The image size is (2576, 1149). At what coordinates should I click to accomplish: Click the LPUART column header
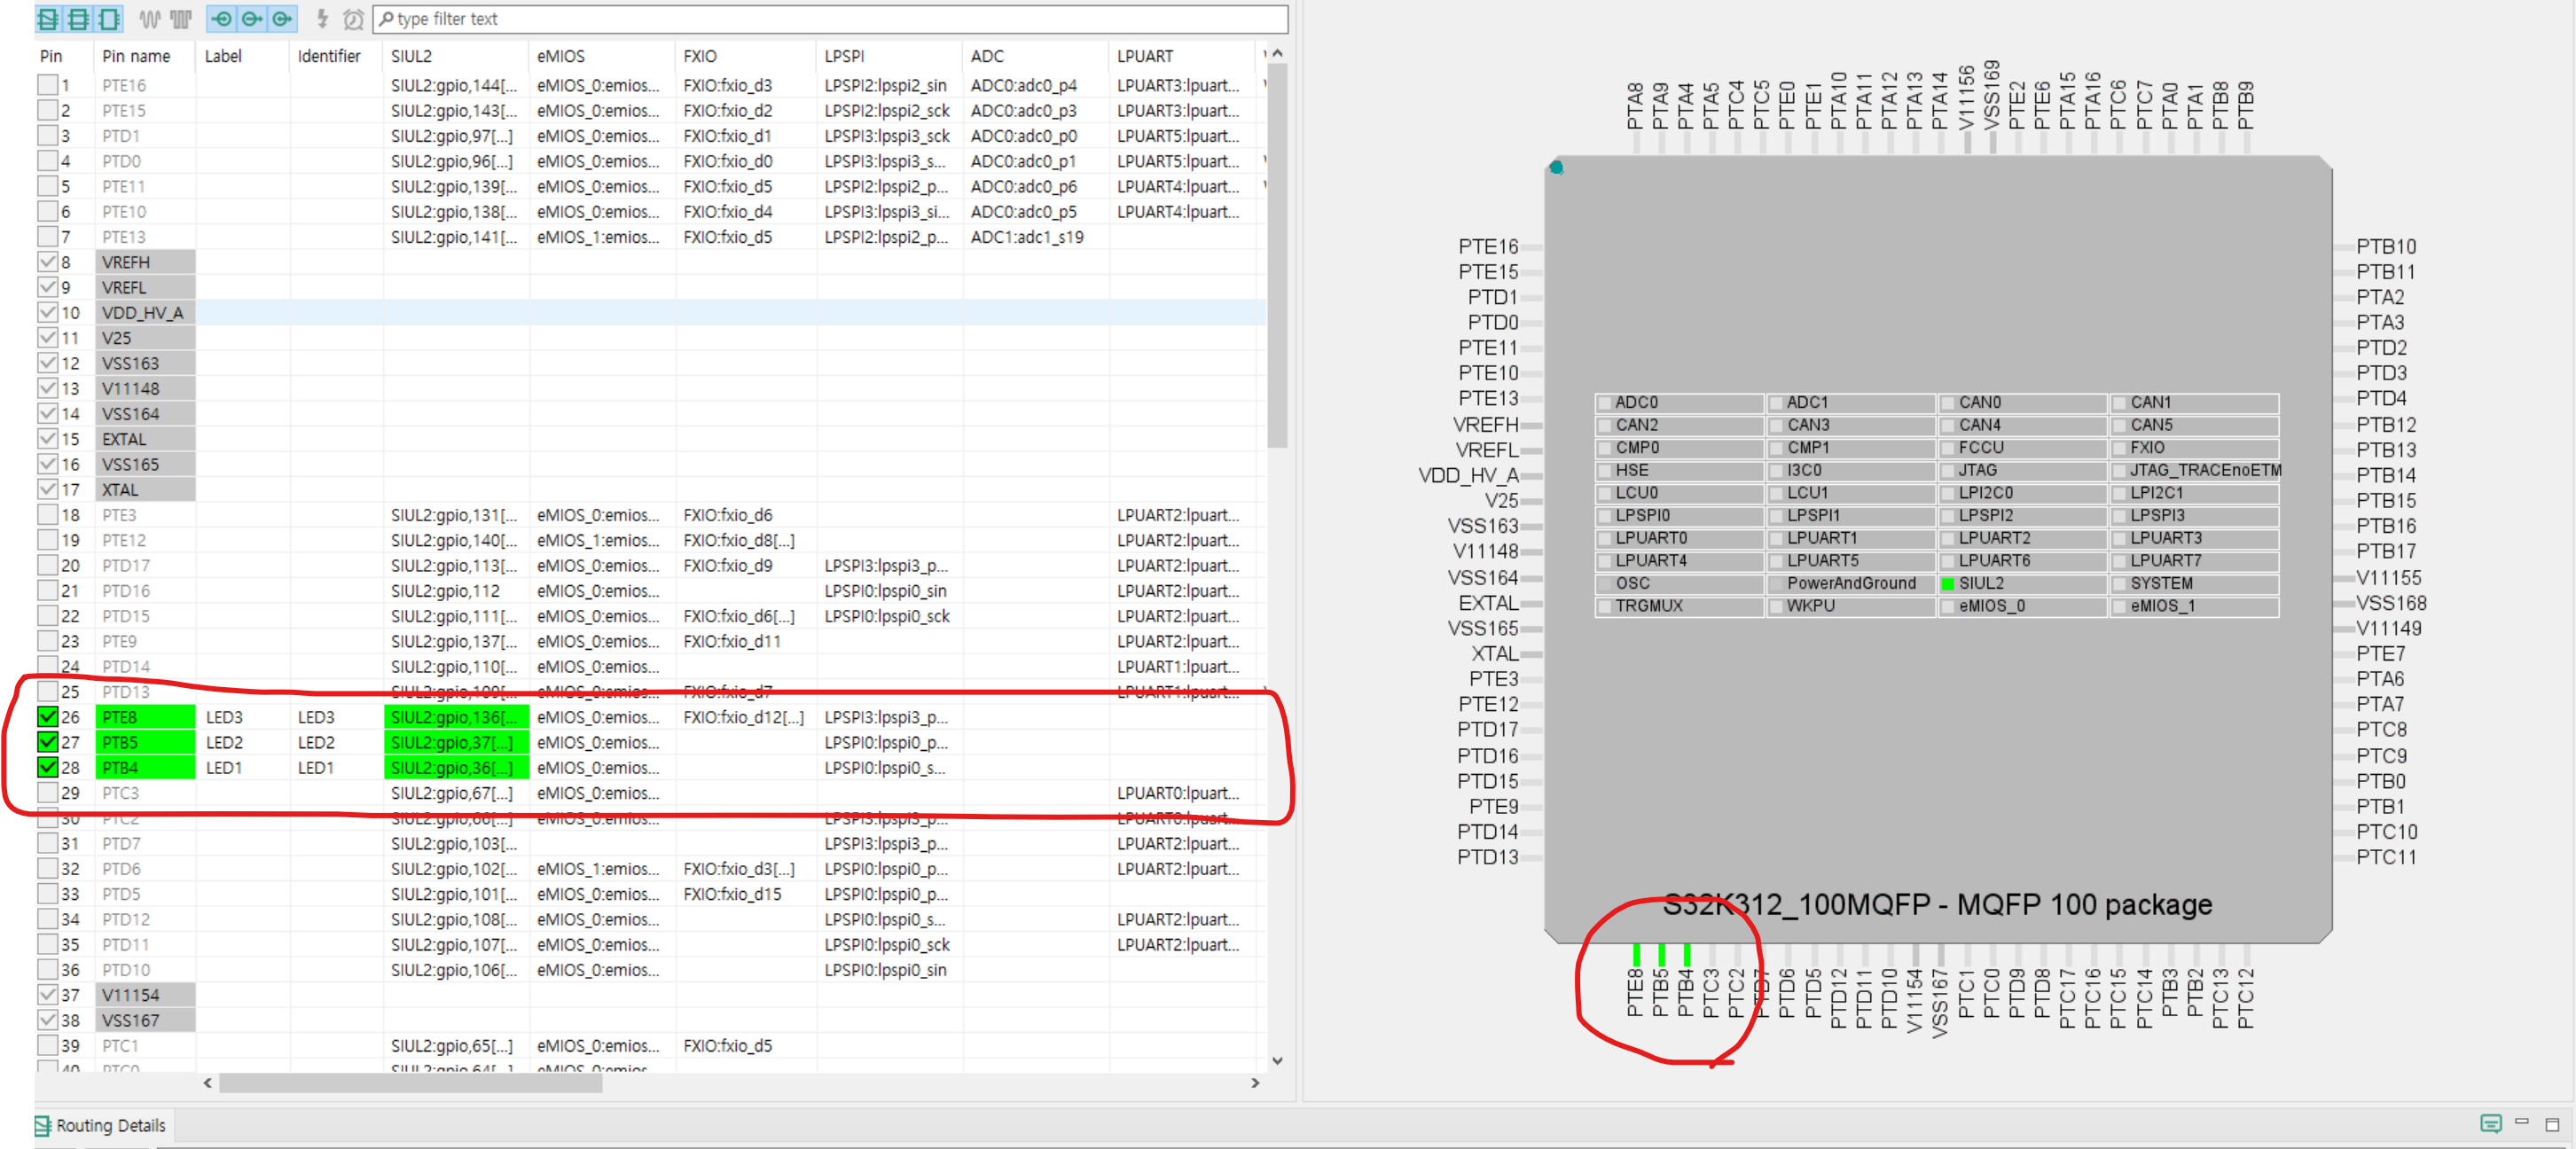1144,56
